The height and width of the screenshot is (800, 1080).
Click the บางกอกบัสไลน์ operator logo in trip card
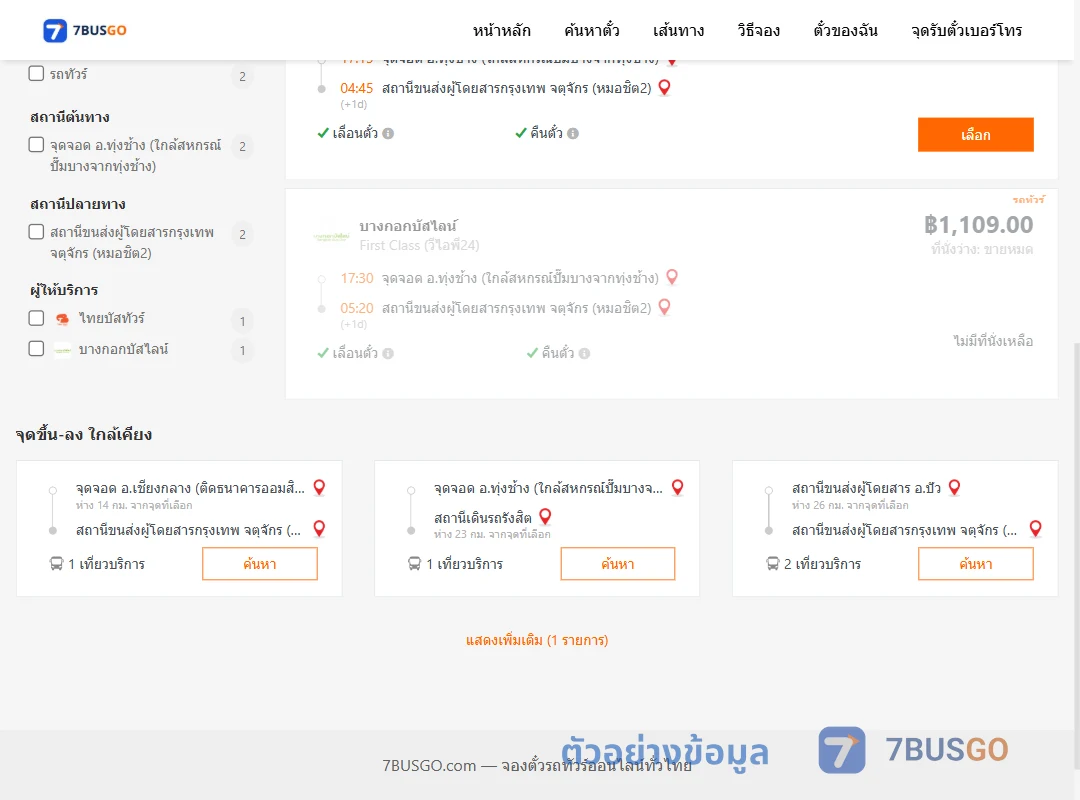pyautogui.click(x=331, y=236)
